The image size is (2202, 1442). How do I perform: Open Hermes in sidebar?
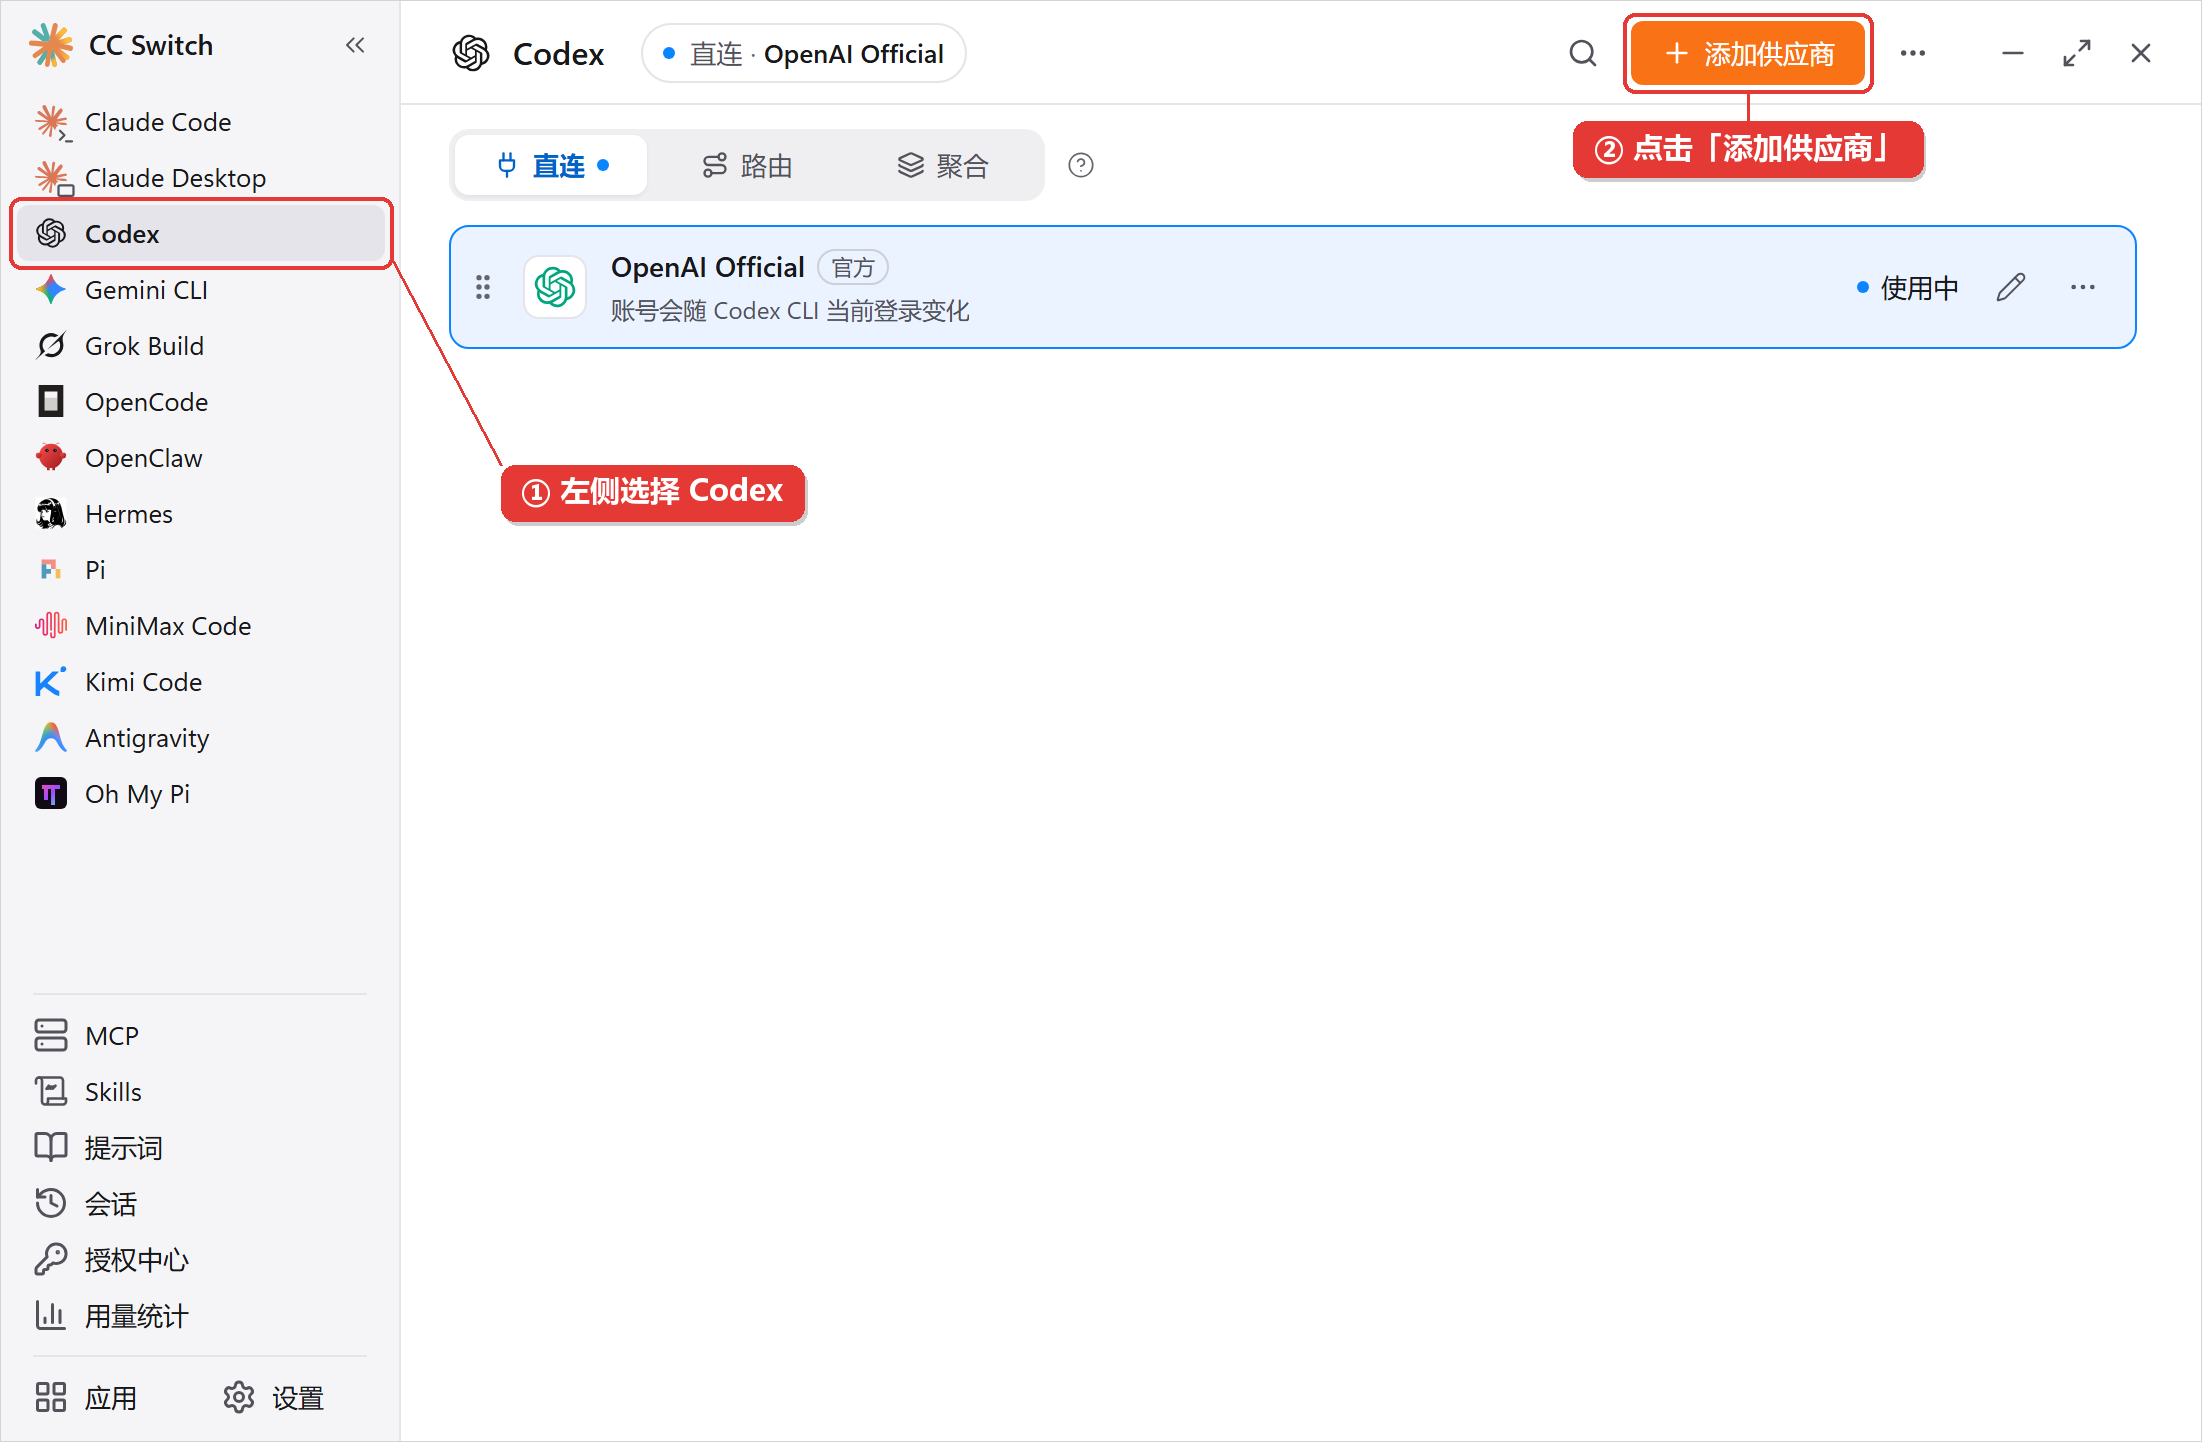pos(200,514)
